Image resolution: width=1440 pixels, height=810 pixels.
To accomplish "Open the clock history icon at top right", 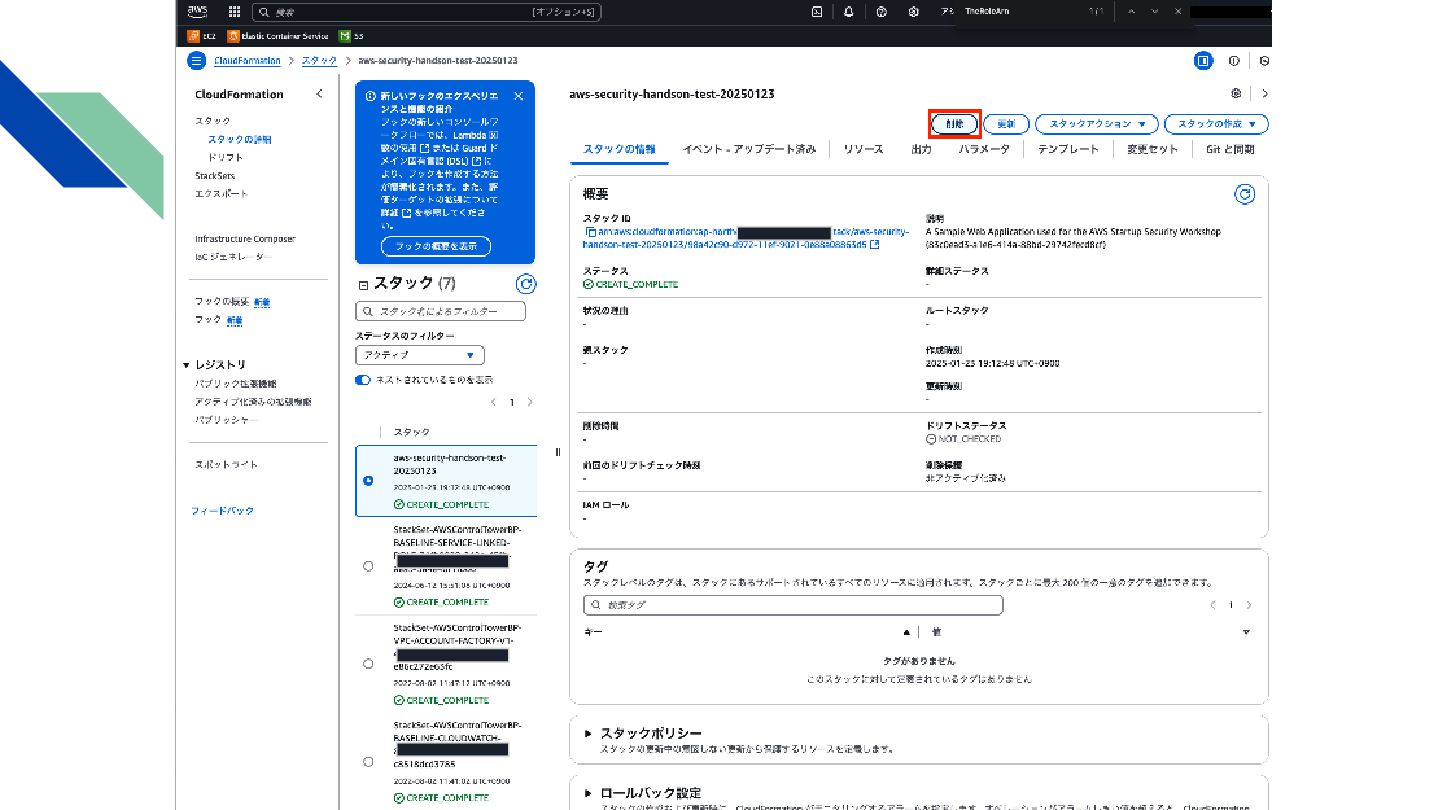I will [1265, 61].
